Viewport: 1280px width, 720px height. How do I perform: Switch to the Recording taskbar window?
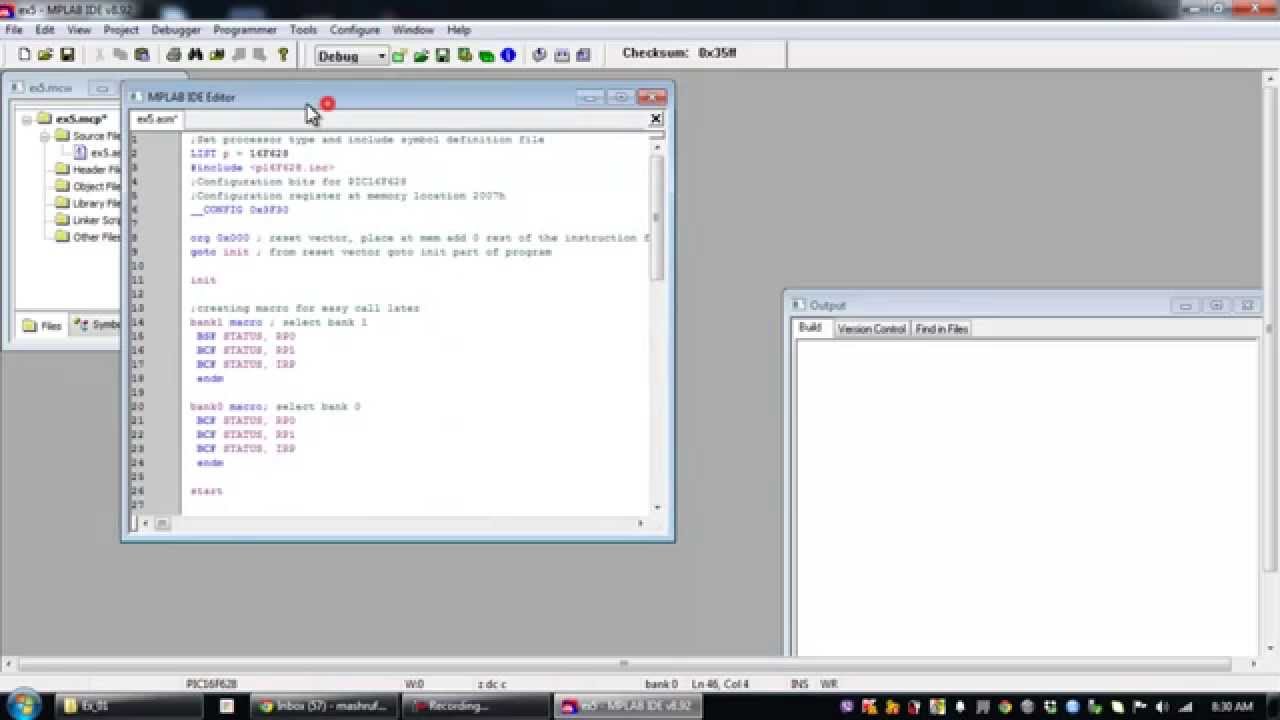(476, 706)
